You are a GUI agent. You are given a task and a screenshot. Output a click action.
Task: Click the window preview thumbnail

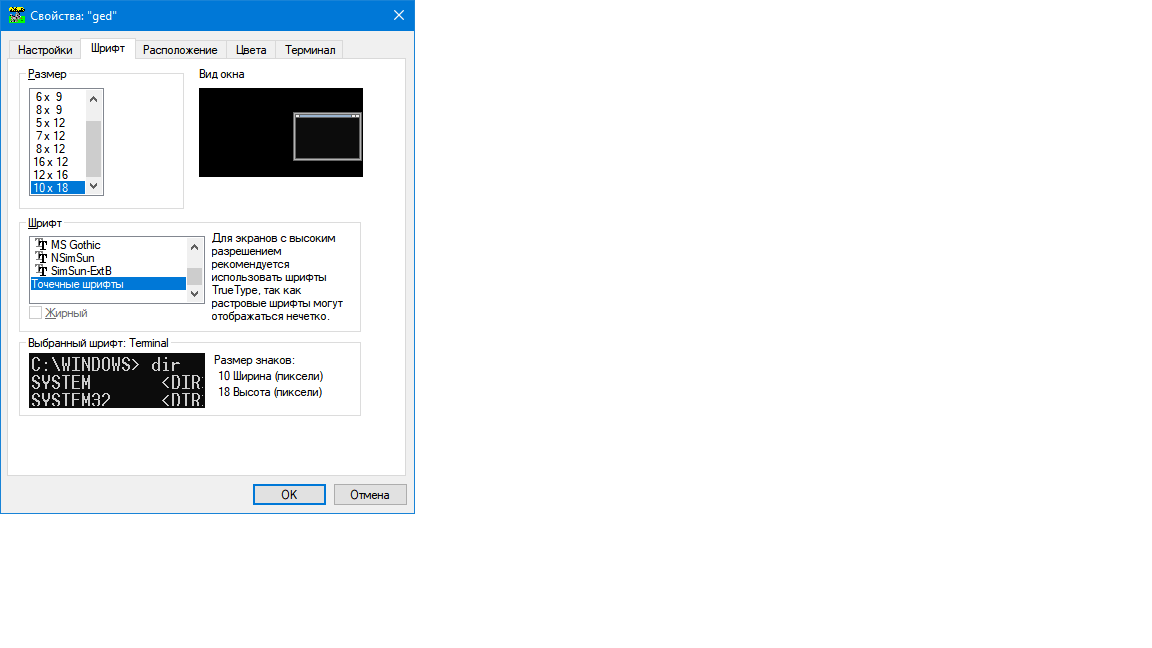click(x=281, y=132)
